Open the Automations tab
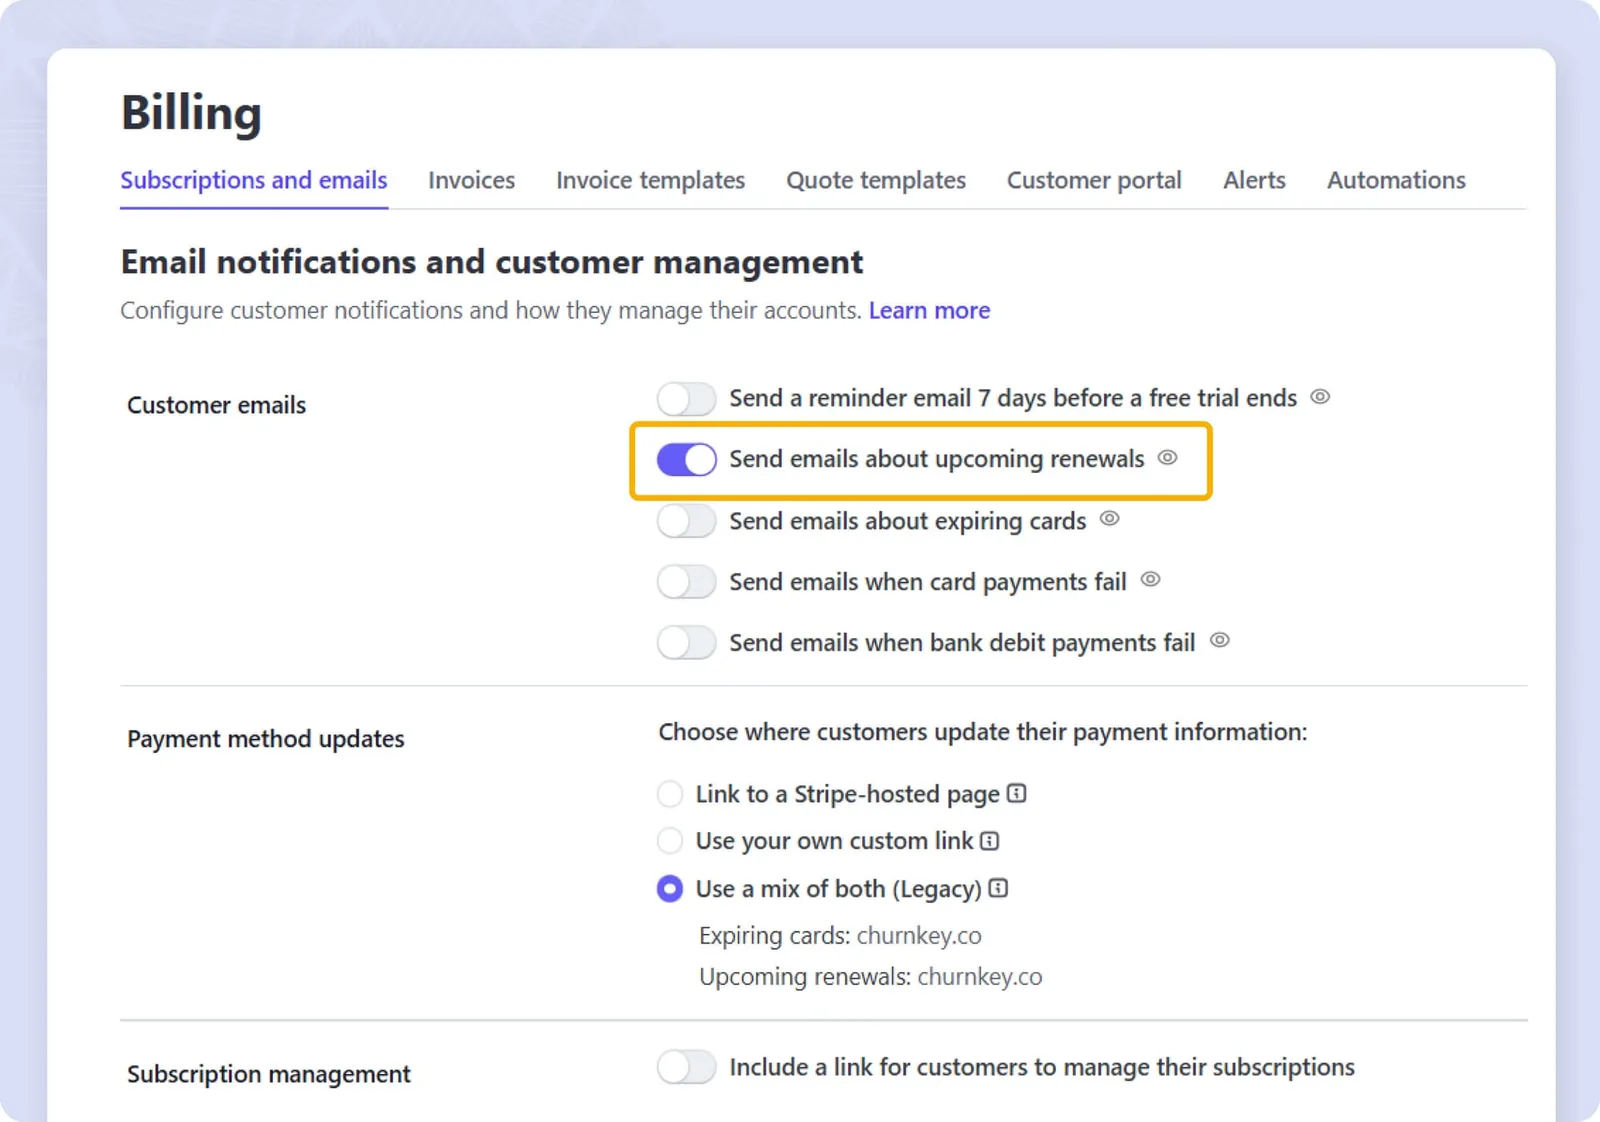Screen dimensions: 1600x1122 (x=1396, y=180)
